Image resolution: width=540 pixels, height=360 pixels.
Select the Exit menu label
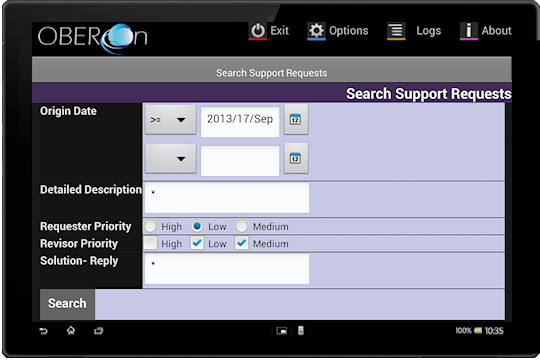pos(279,31)
